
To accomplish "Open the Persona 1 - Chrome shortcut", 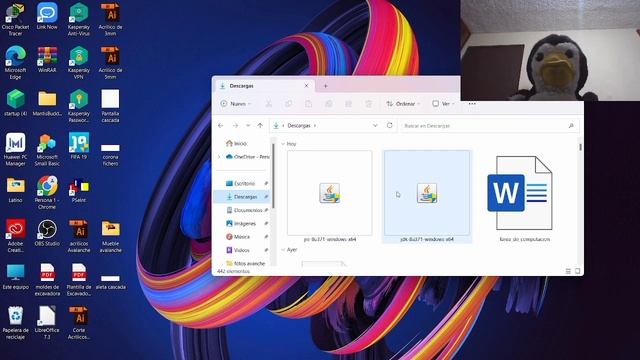I will click(x=47, y=193).
